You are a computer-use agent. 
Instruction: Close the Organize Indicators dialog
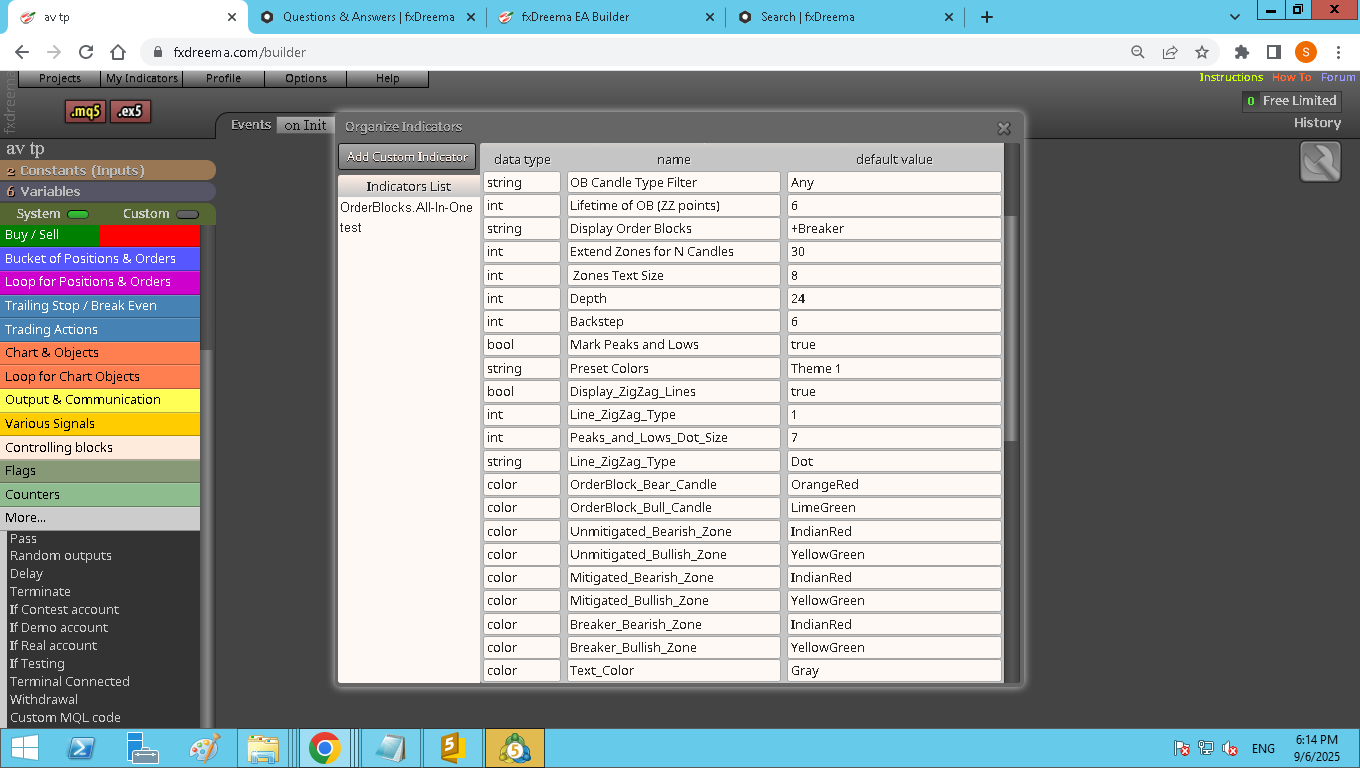(x=1004, y=128)
